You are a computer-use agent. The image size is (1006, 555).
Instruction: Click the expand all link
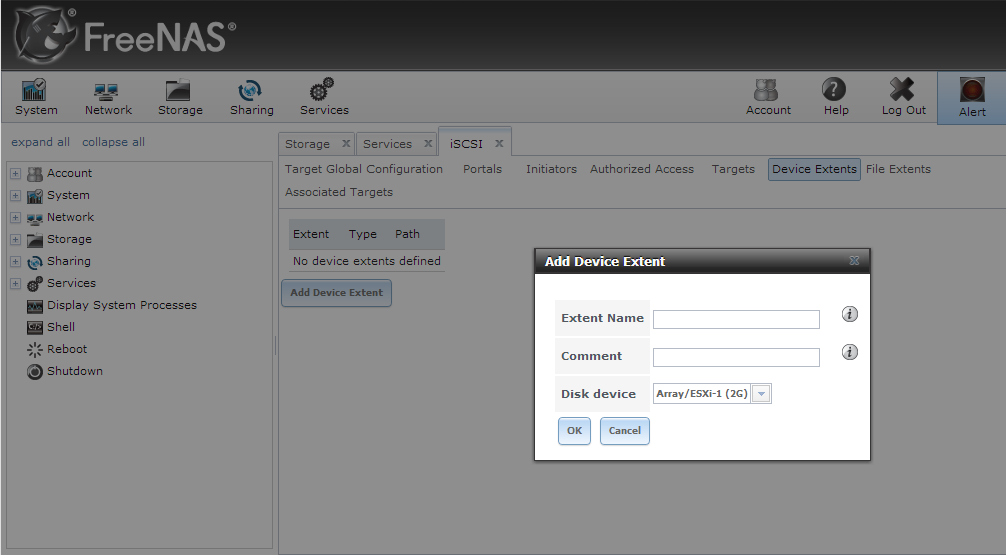[x=40, y=142]
